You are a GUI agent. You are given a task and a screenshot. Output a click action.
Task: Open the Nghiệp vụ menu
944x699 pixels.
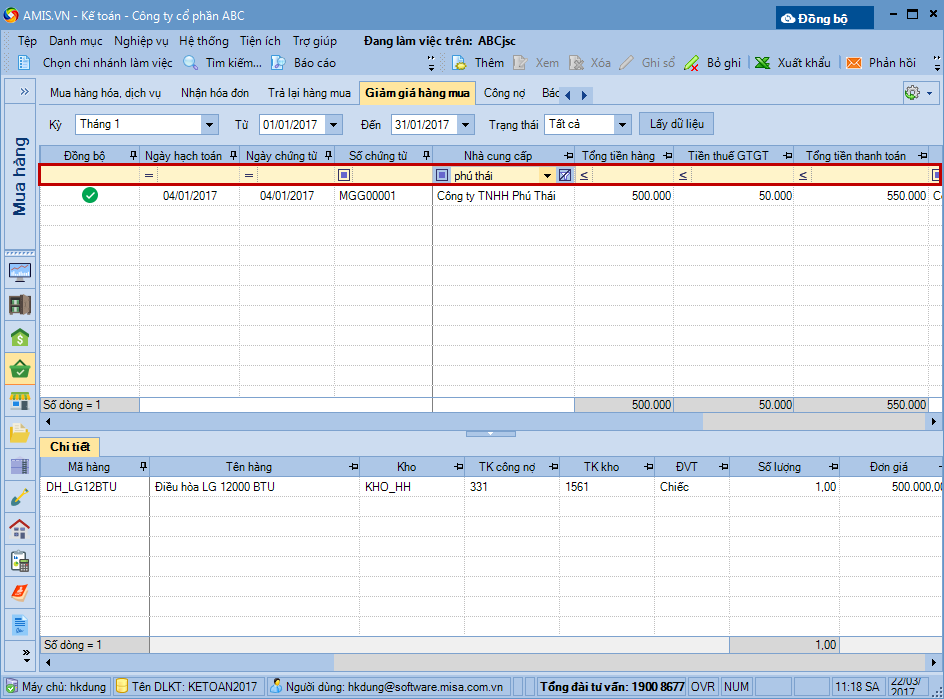141,41
